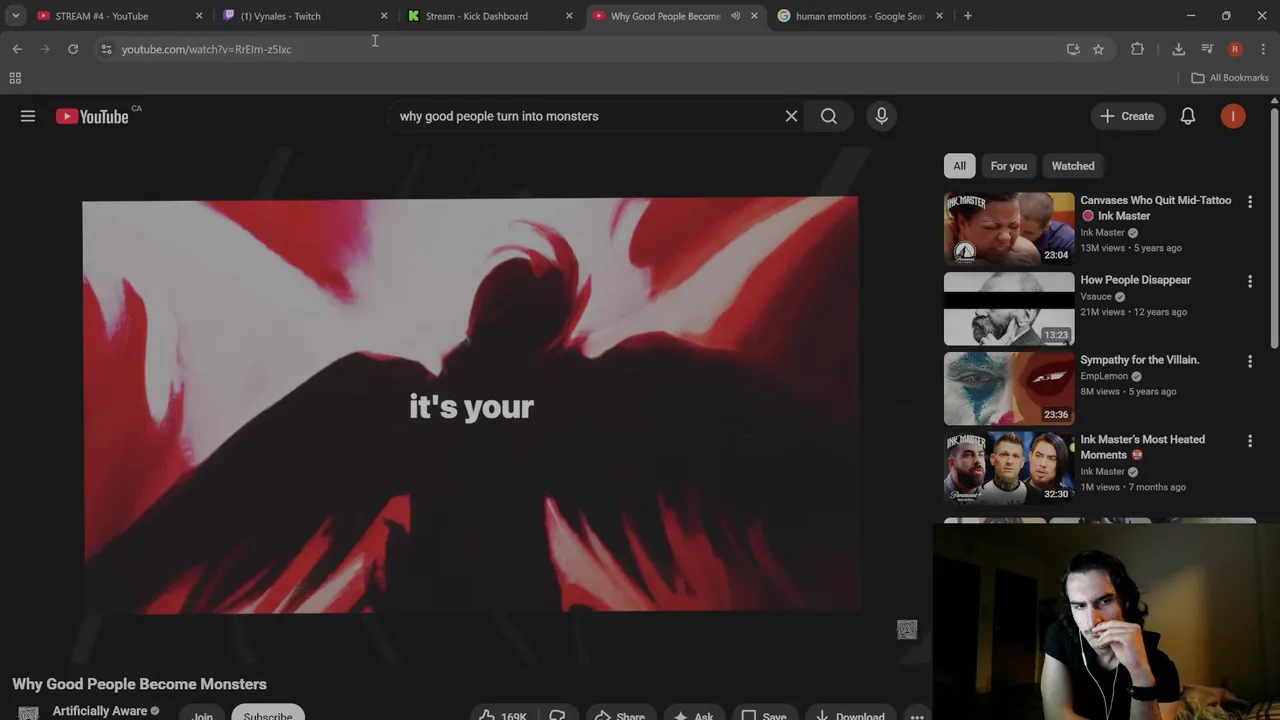Screen dimensions: 1280x720
Task: Mute the playing tab via speaker icon
Action: (x=735, y=16)
